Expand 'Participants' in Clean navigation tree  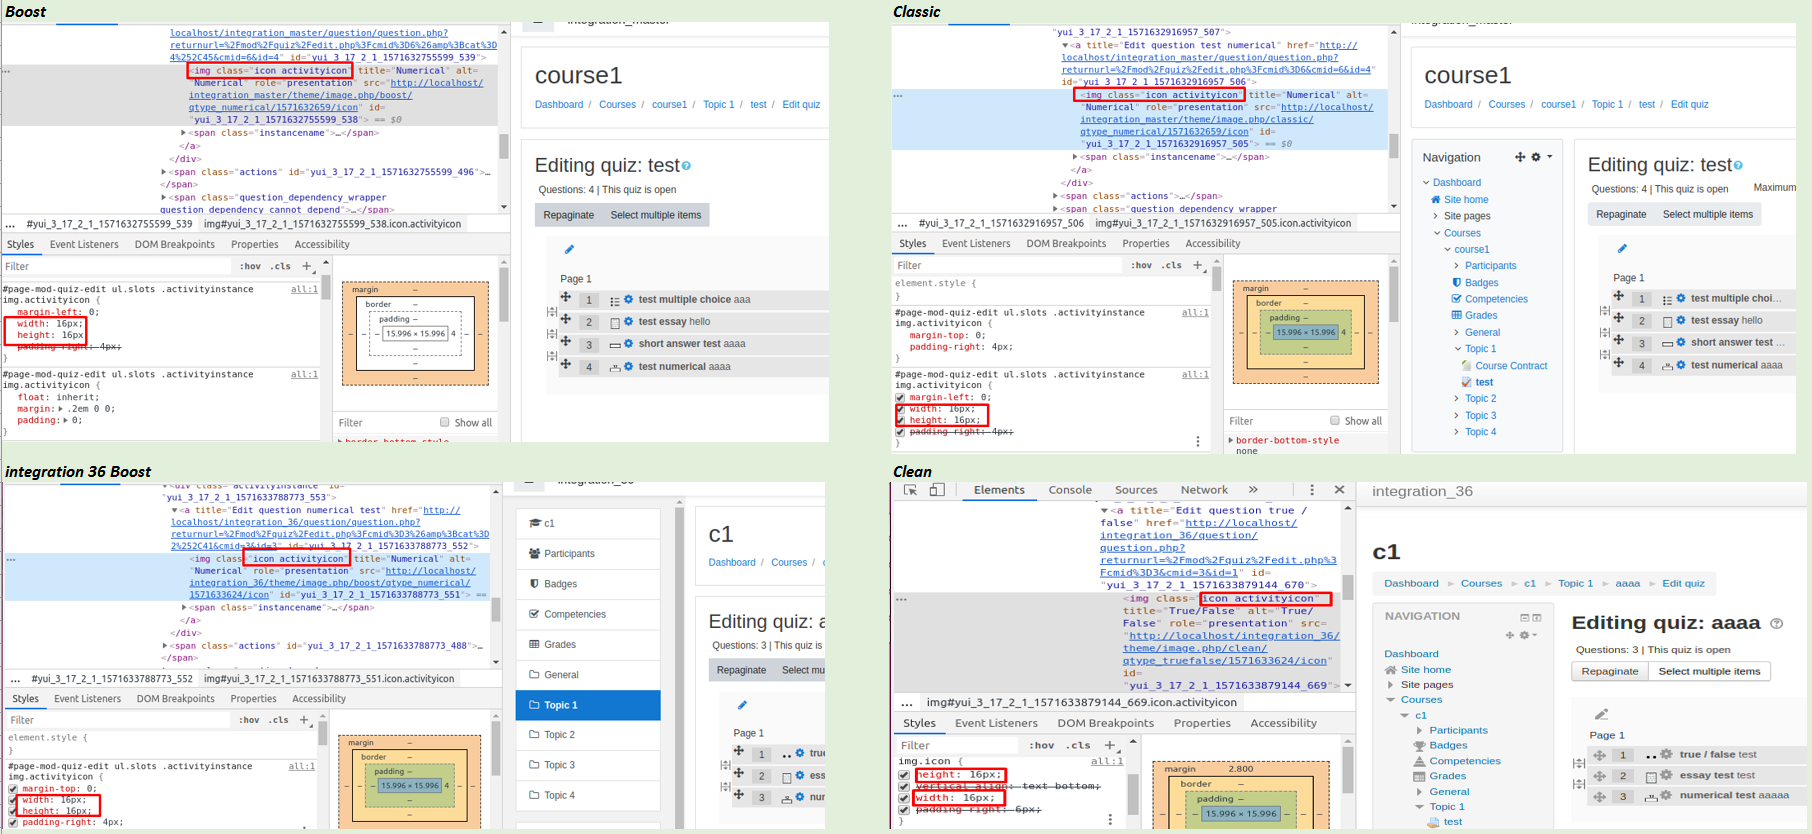1418,731
